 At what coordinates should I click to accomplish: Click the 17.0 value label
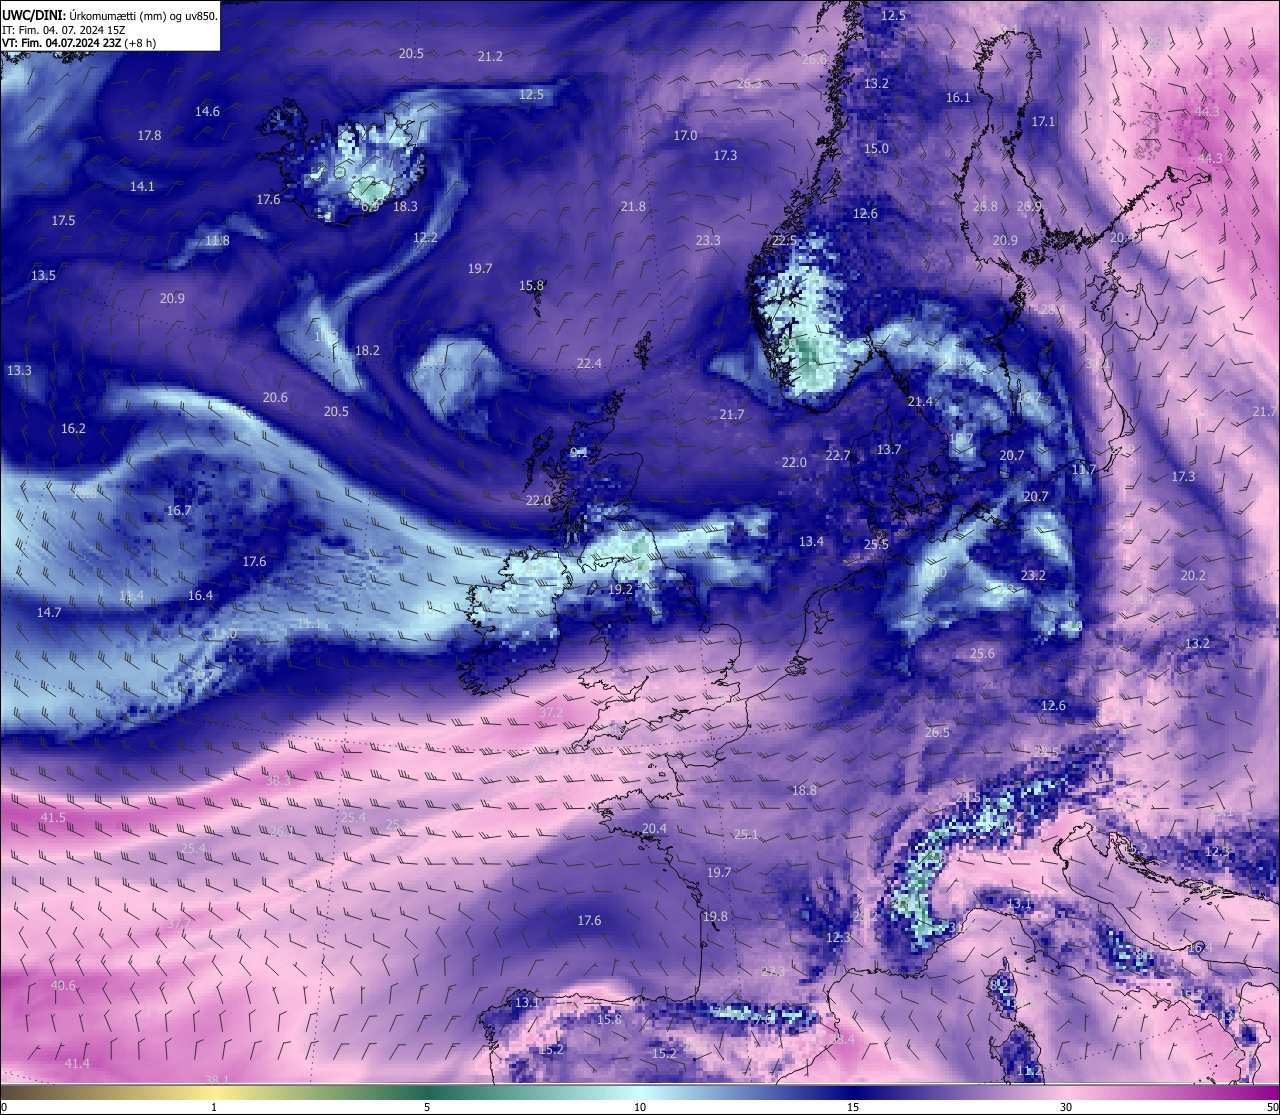685,136
